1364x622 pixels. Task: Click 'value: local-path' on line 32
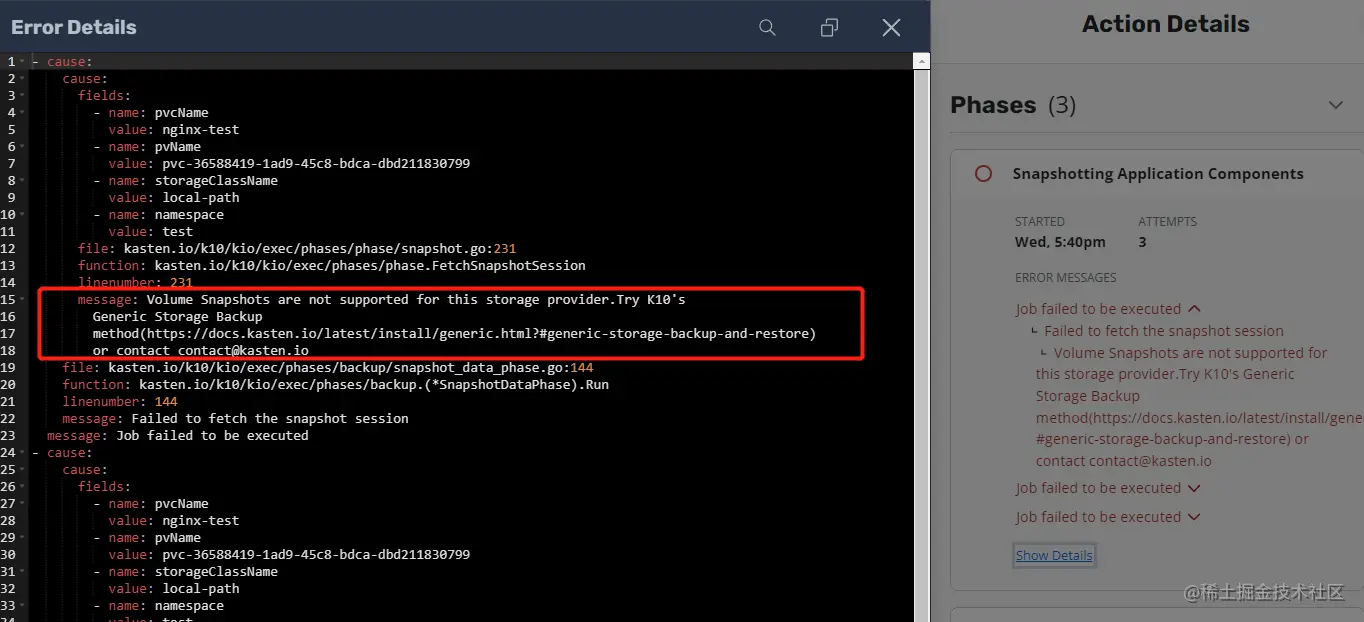(174, 589)
